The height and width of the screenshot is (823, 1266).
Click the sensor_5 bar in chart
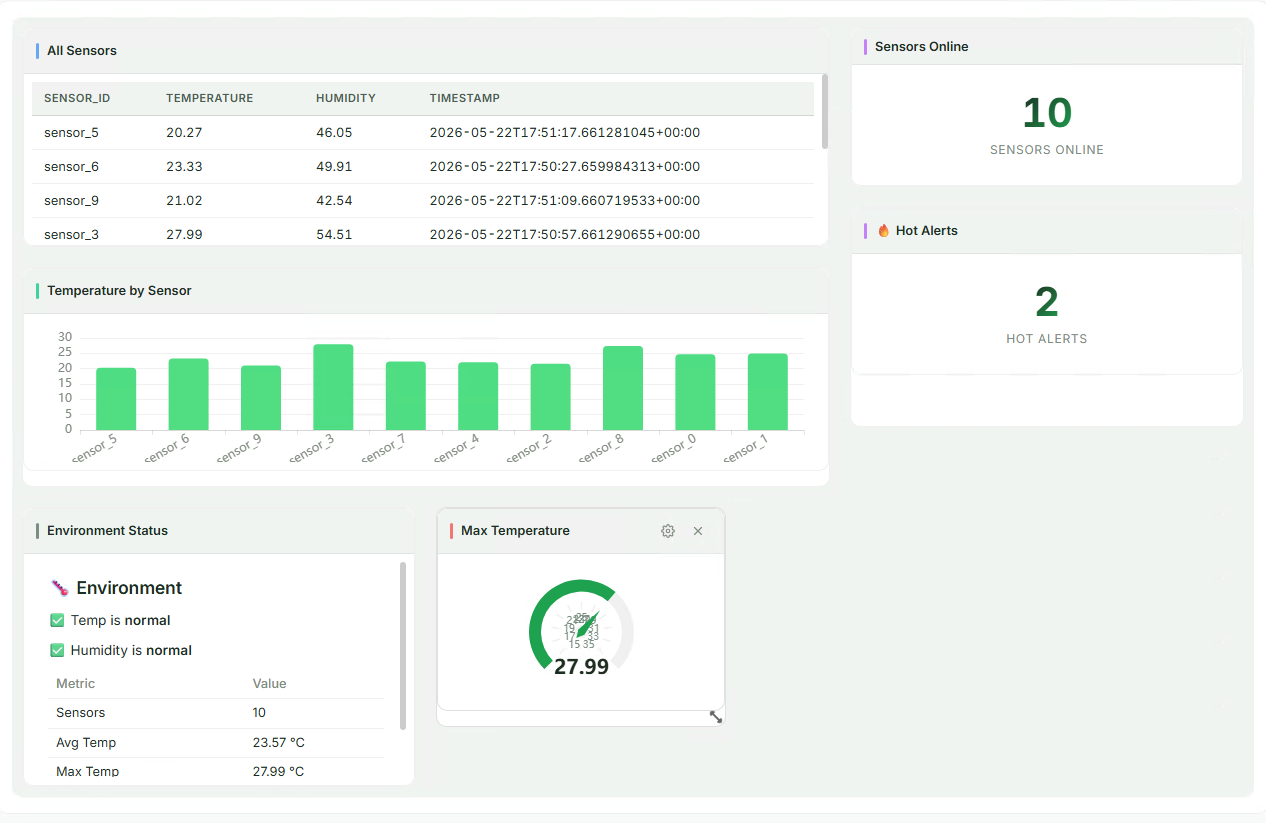coord(116,399)
